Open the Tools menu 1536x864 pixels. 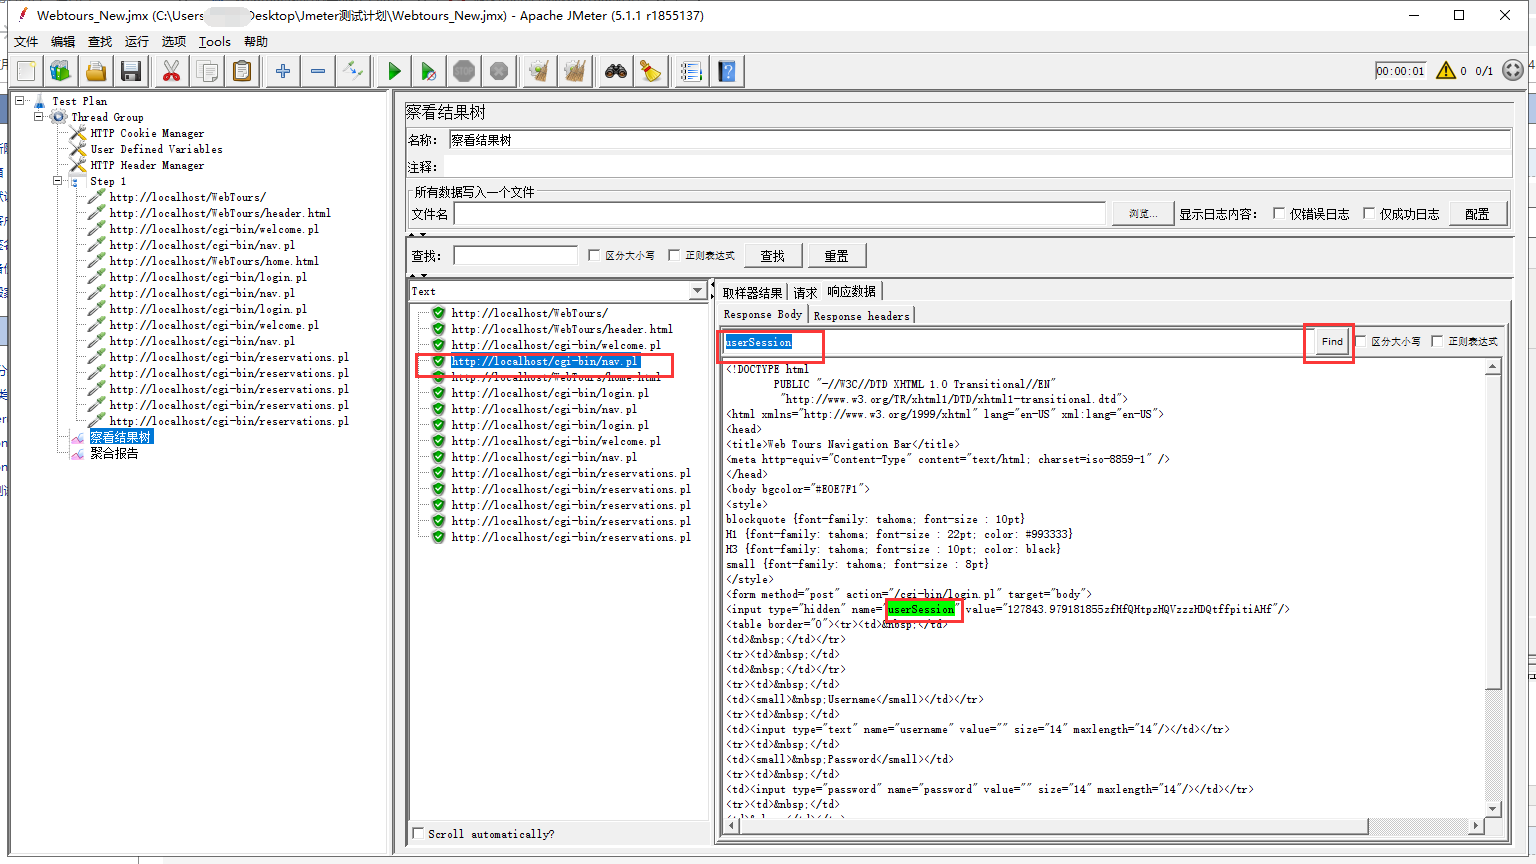pos(215,41)
